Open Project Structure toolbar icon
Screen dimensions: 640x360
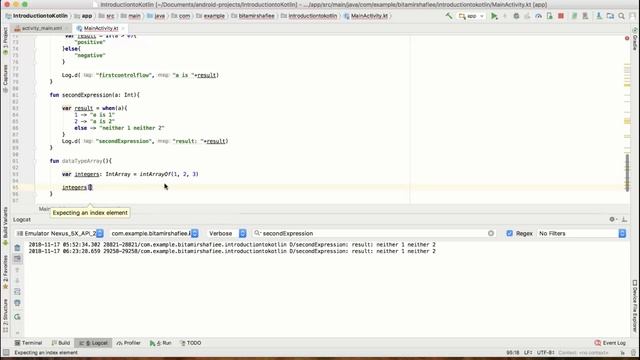click(610, 16)
